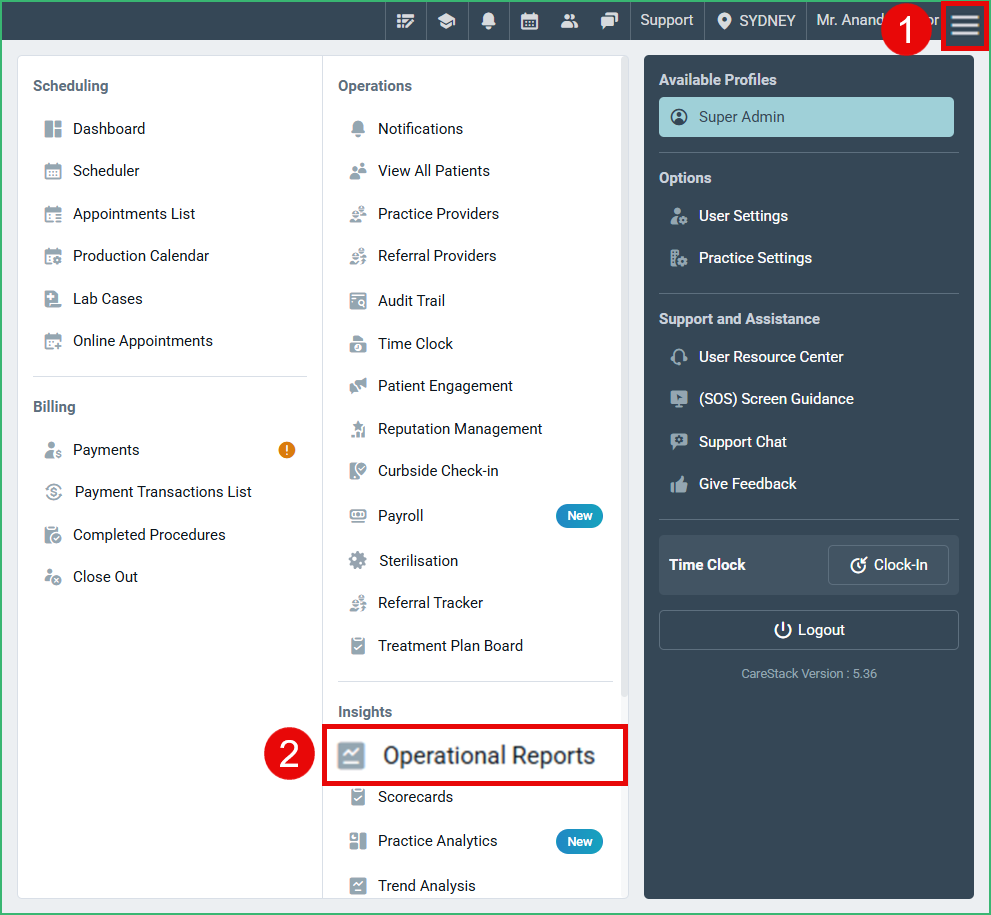Viewport: 991px width, 915px height.
Task: Open the Mr. Anand user name in top bar
Action: [x=849, y=20]
